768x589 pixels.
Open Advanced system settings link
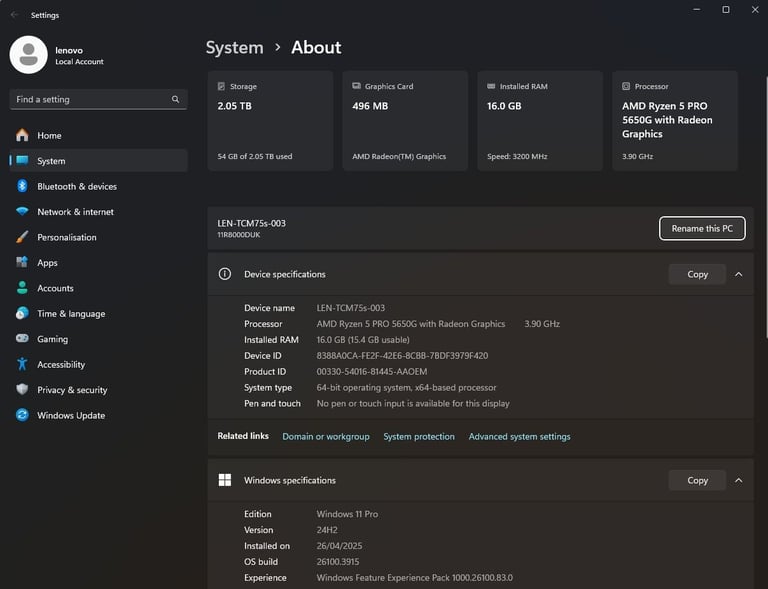pos(519,436)
